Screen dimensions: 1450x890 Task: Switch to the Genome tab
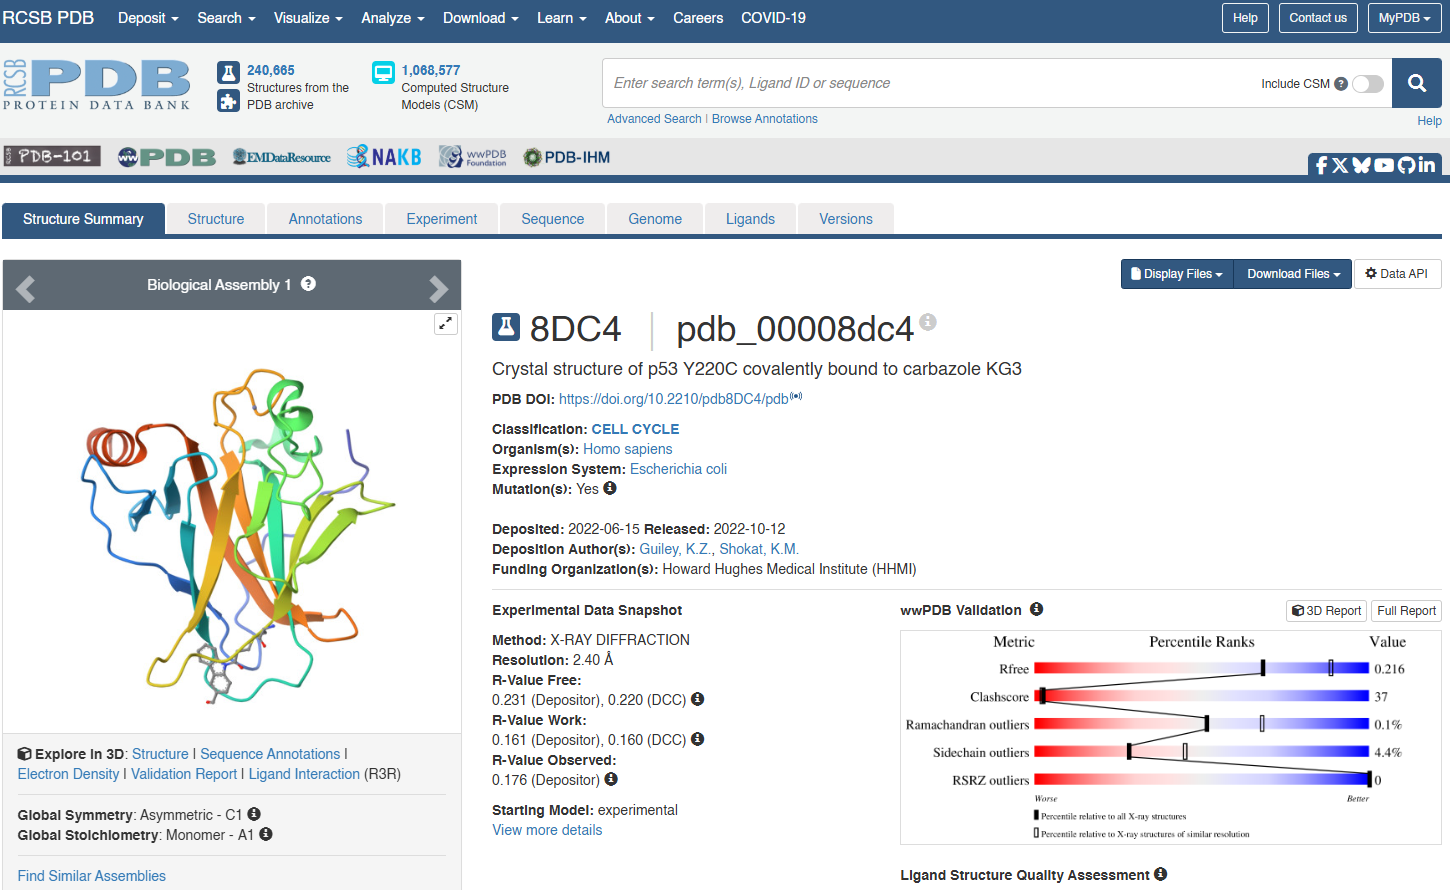[655, 219]
